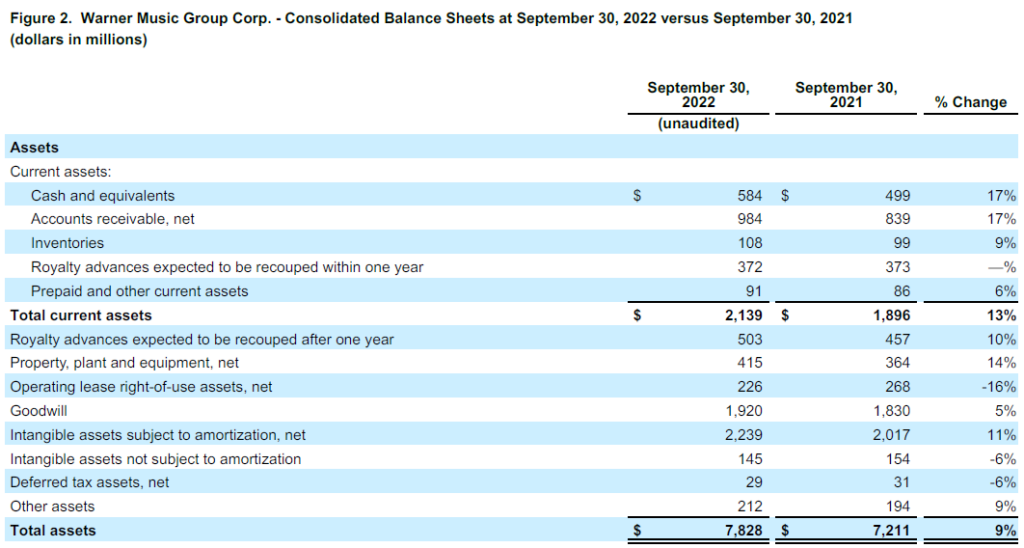1024x548 pixels.
Task: Select the non-amortizable intangibles value 154
Action: (x=897, y=459)
